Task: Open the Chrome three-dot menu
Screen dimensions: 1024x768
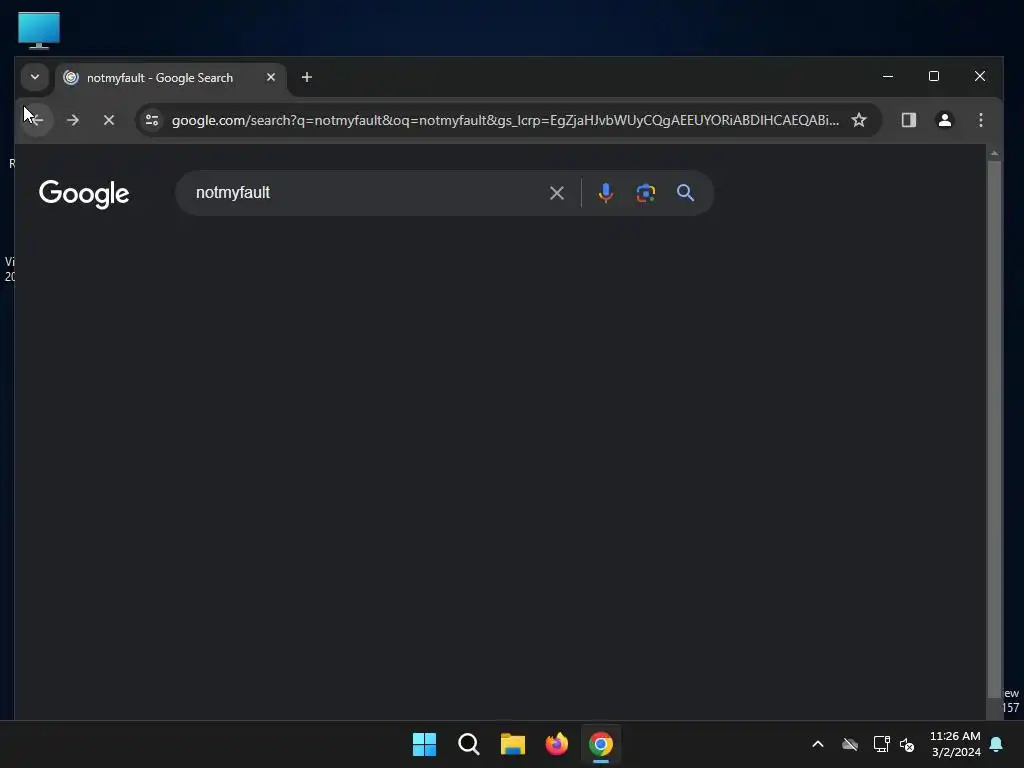Action: (980, 120)
